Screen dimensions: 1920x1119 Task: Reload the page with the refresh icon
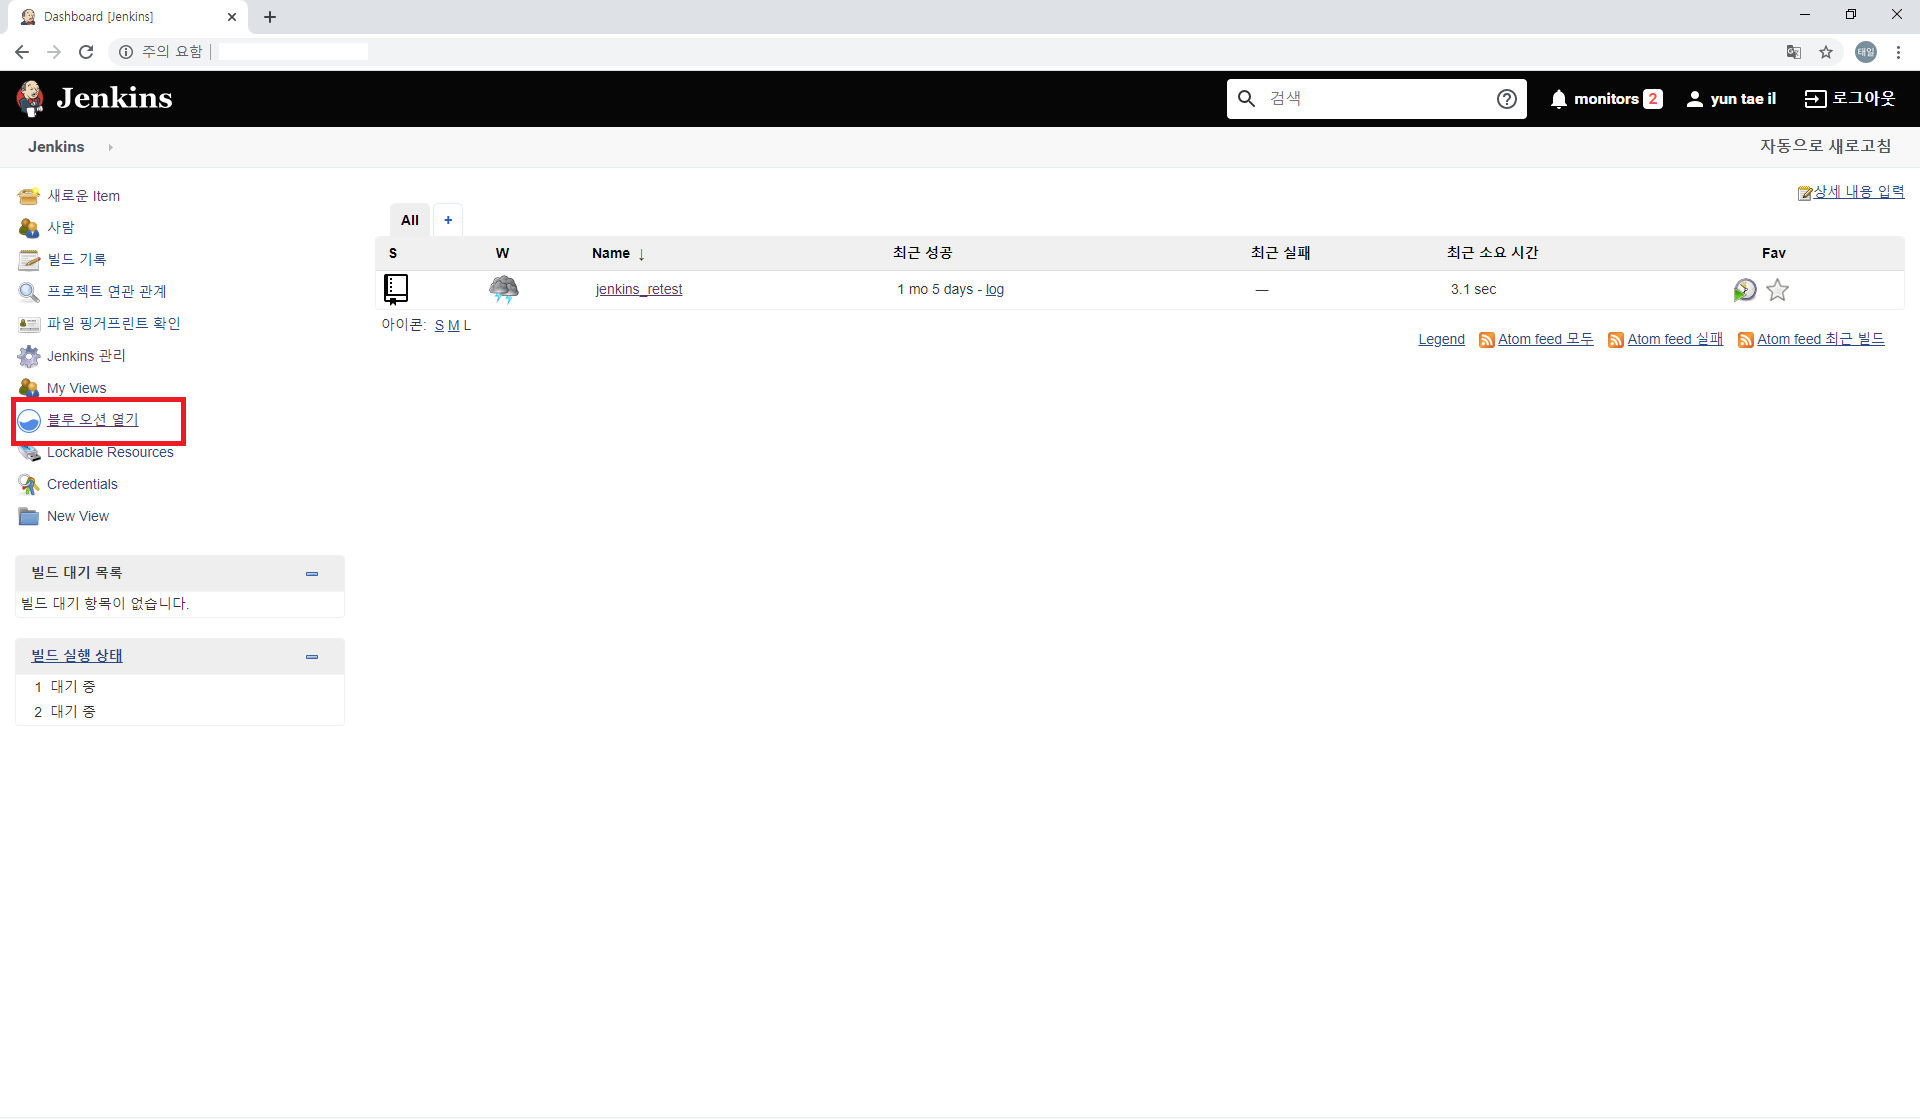(x=86, y=52)
